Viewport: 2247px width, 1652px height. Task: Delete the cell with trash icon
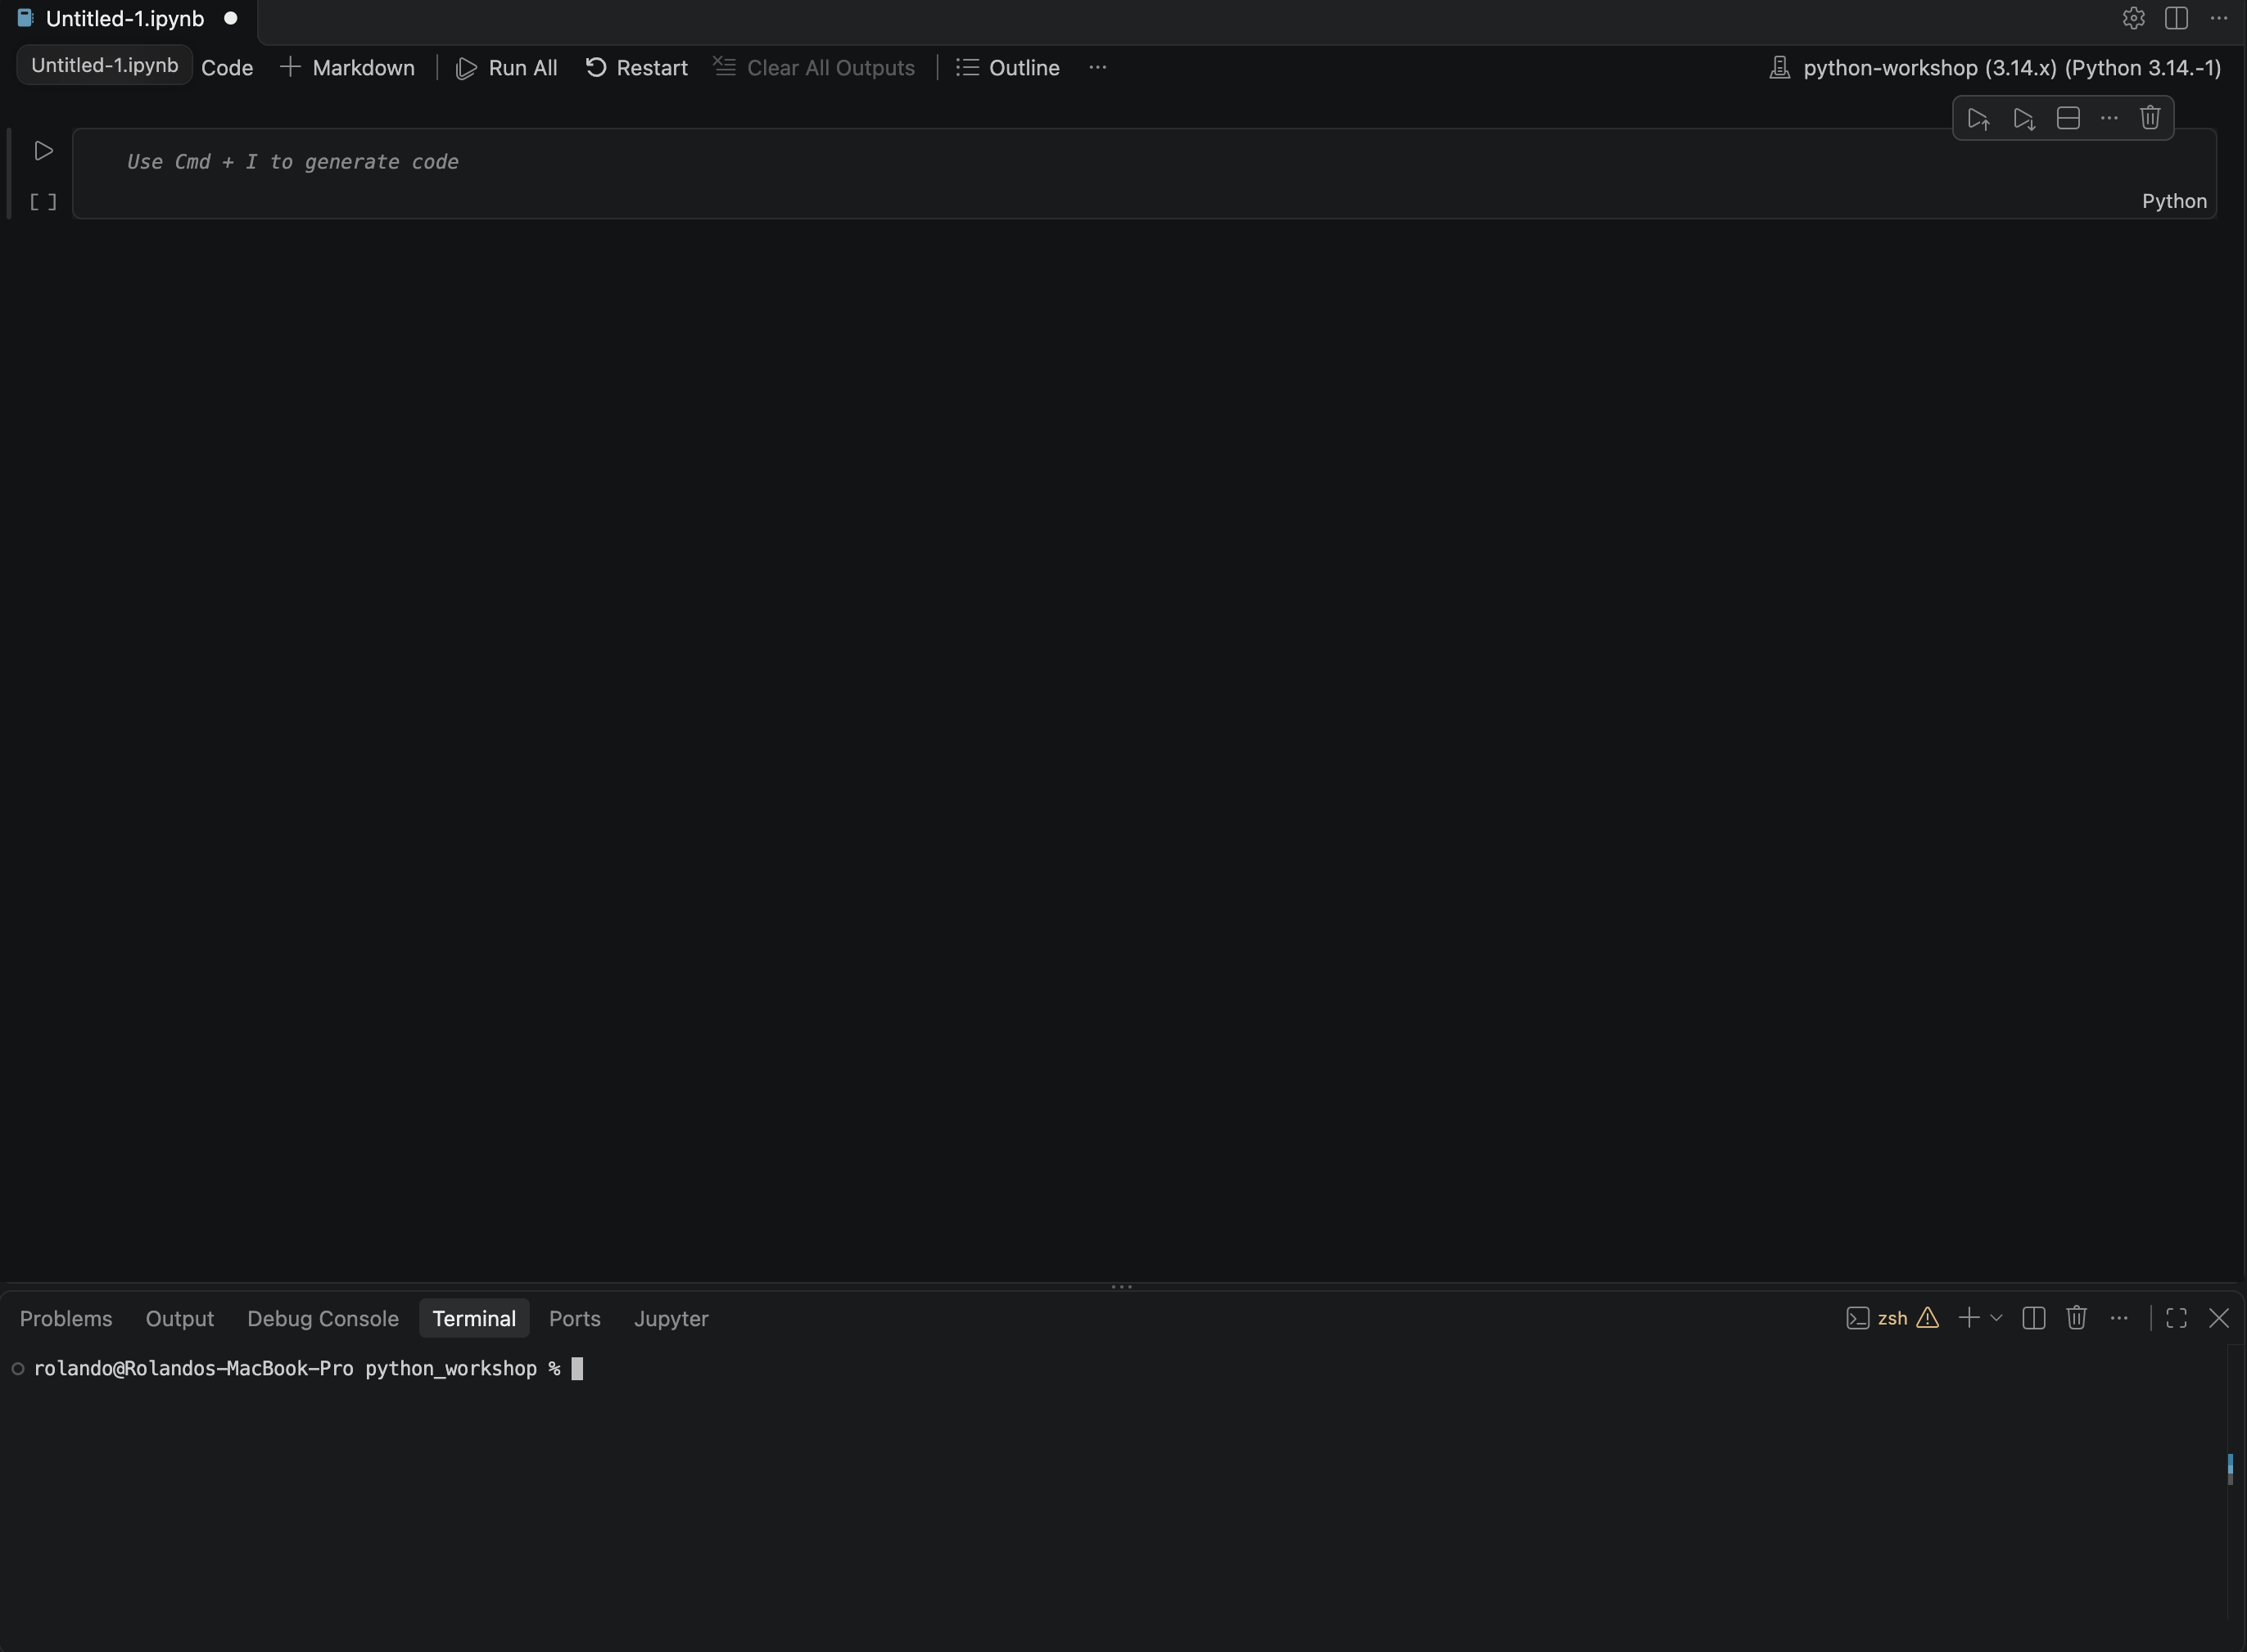pyautogui.click(x=2150, y=118)
